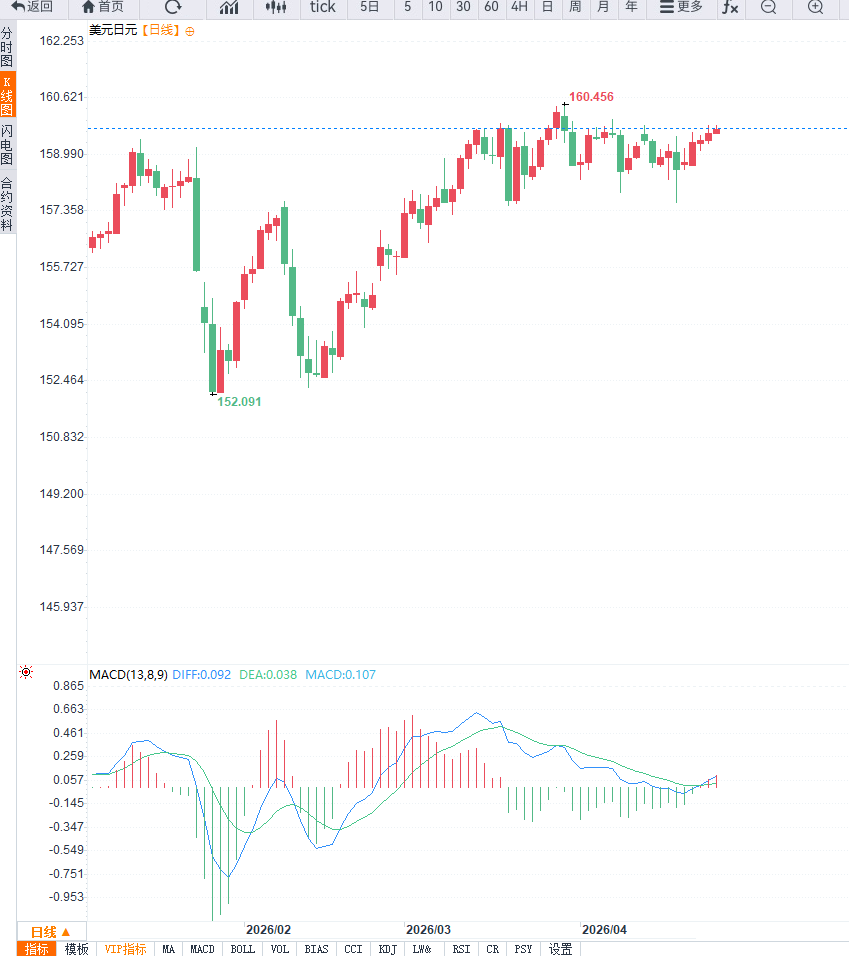The width and height of the screenshot is (849, 956).
Task: Click the red indicator settings icon beside MACD
Action: (26, 673)
